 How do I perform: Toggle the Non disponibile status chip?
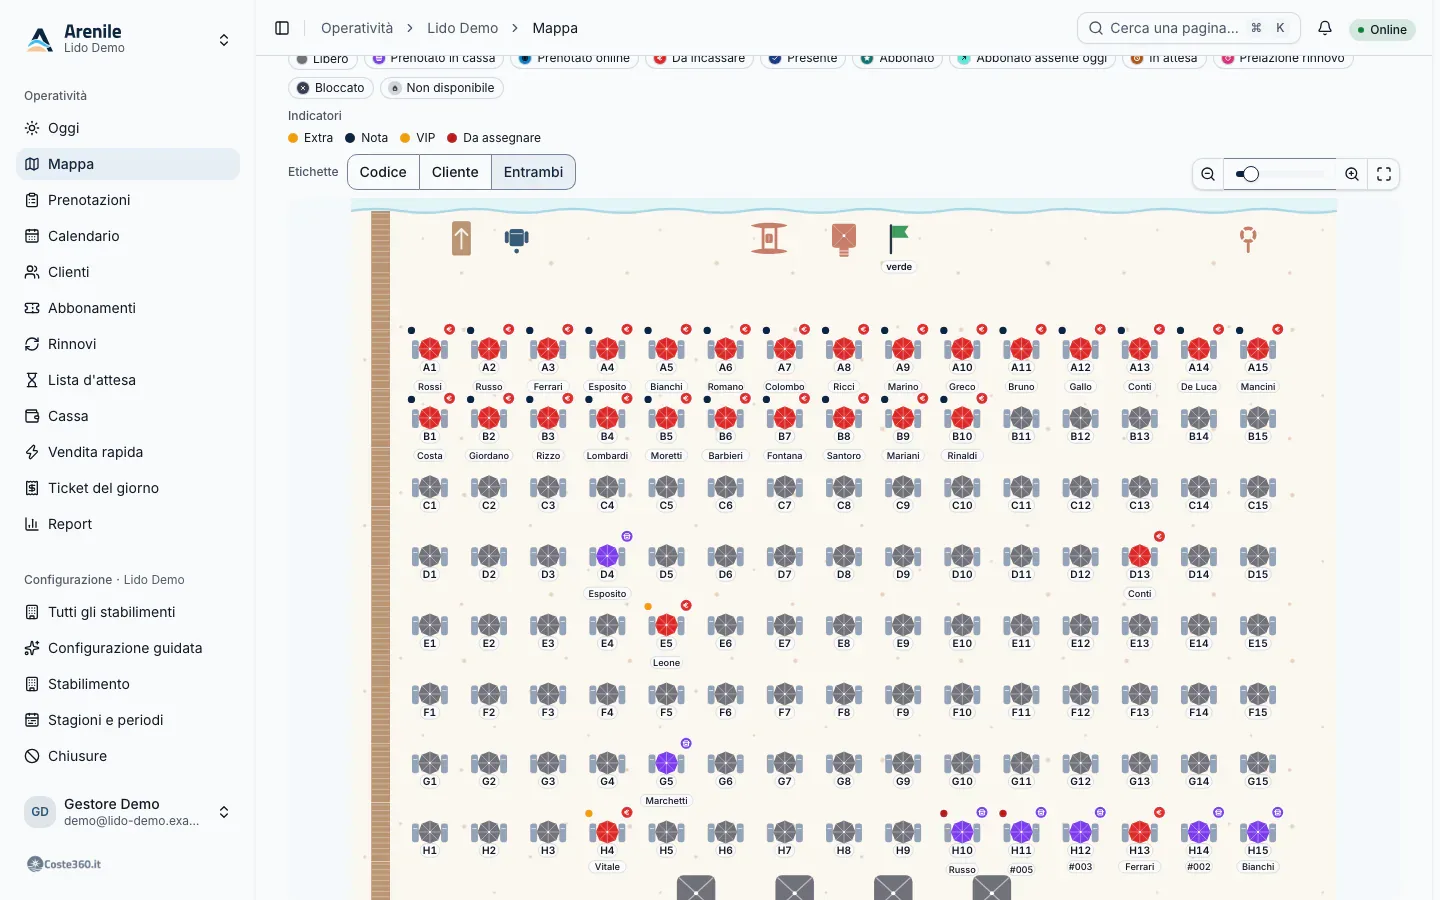point(442,88)
